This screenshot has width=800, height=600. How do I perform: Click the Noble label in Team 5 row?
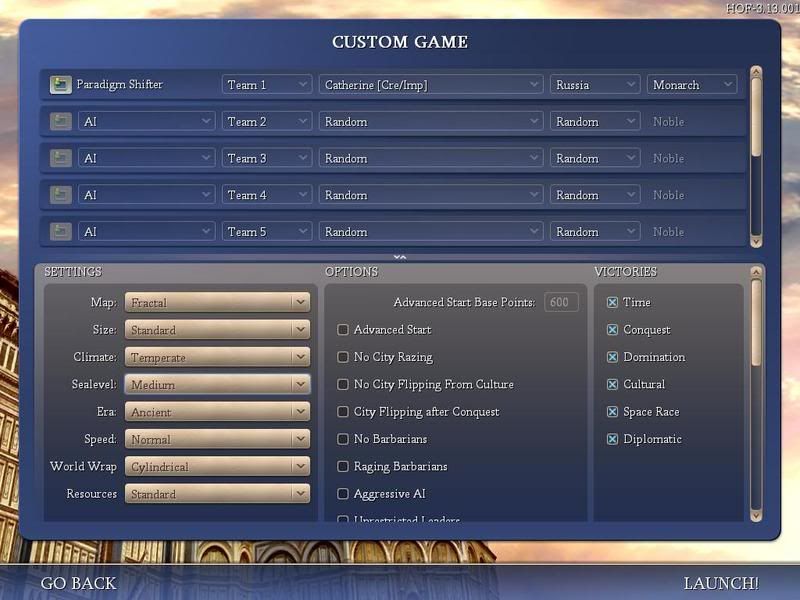tap(668, 232)
